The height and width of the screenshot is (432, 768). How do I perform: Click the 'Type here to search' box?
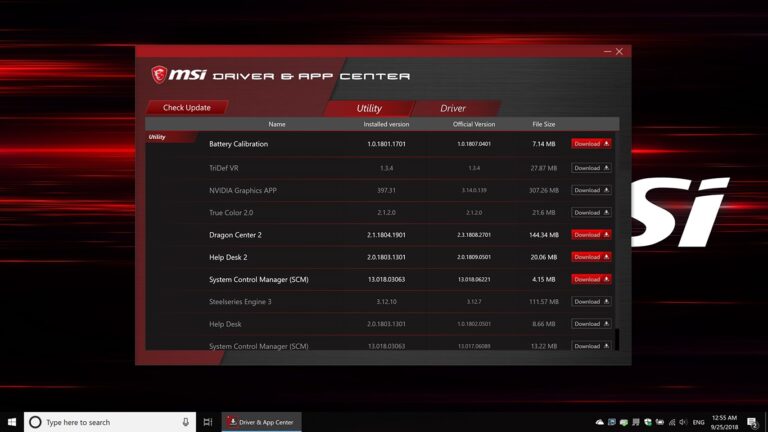tap(110, 422)
